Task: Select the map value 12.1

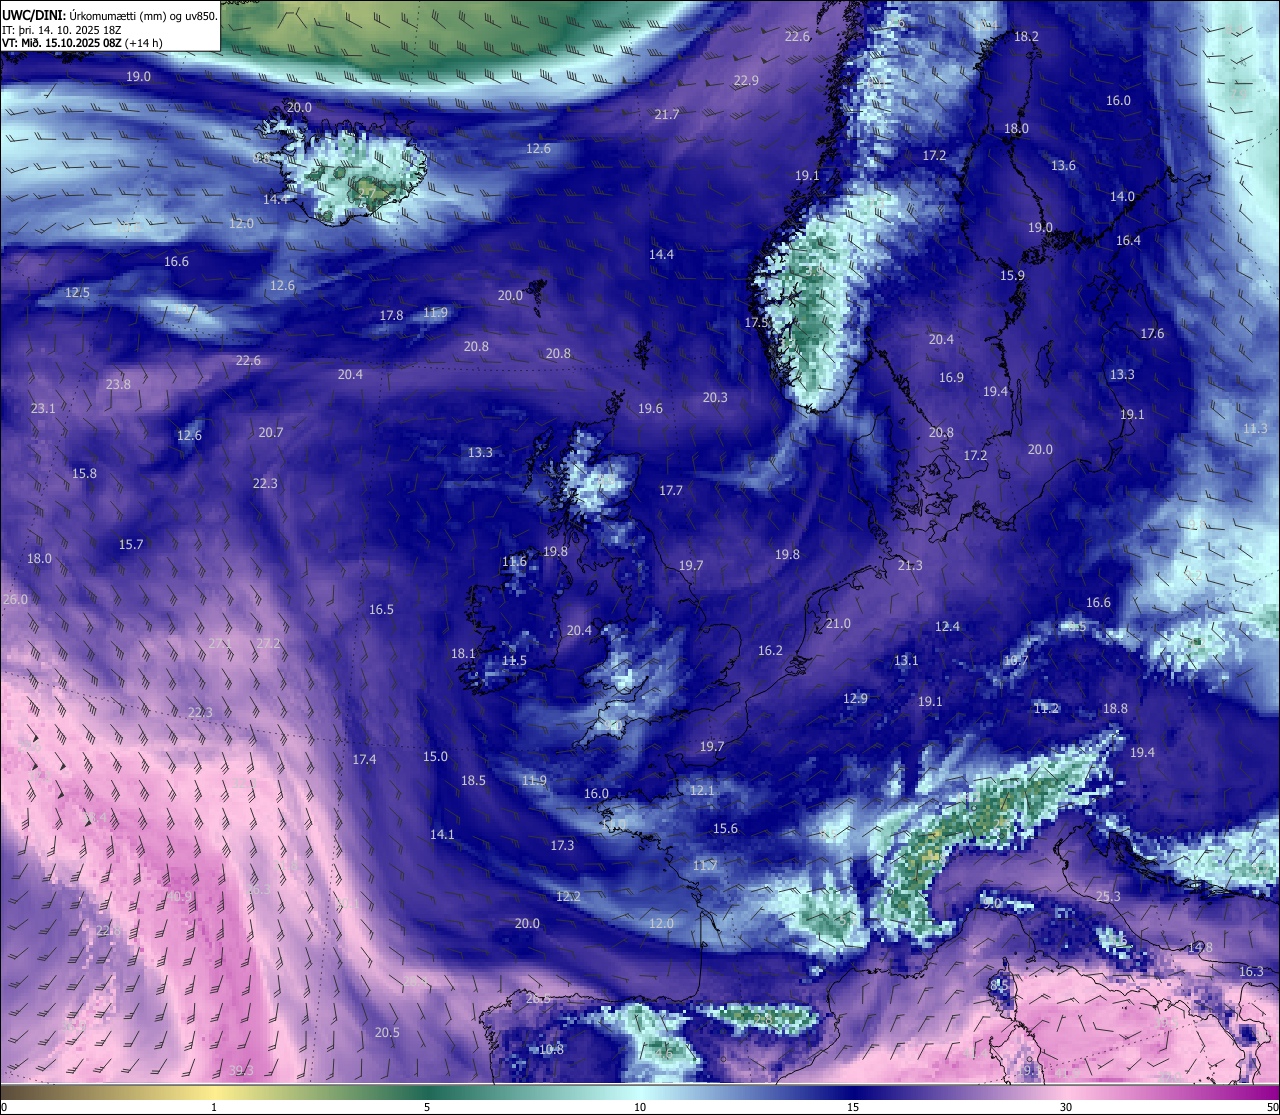Action: [x=702, y=790]
